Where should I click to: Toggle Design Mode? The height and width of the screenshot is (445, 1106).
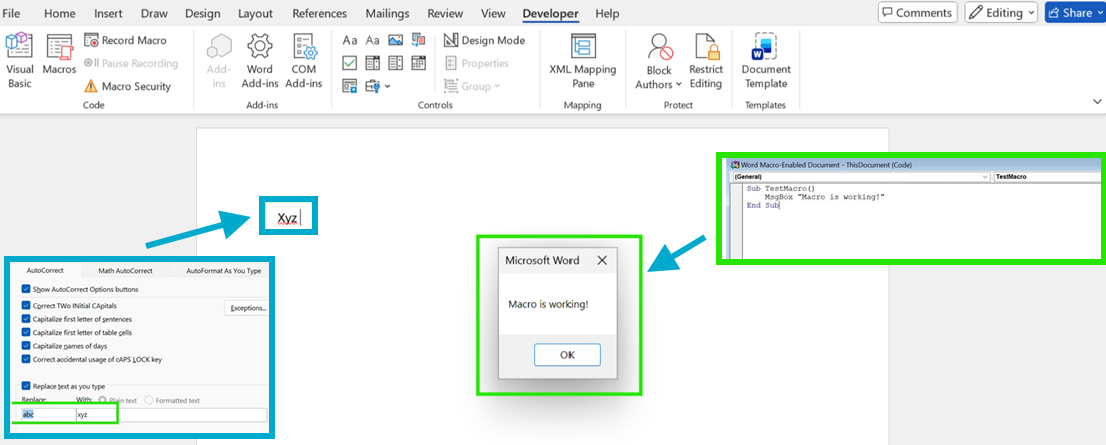pos(485,40)
